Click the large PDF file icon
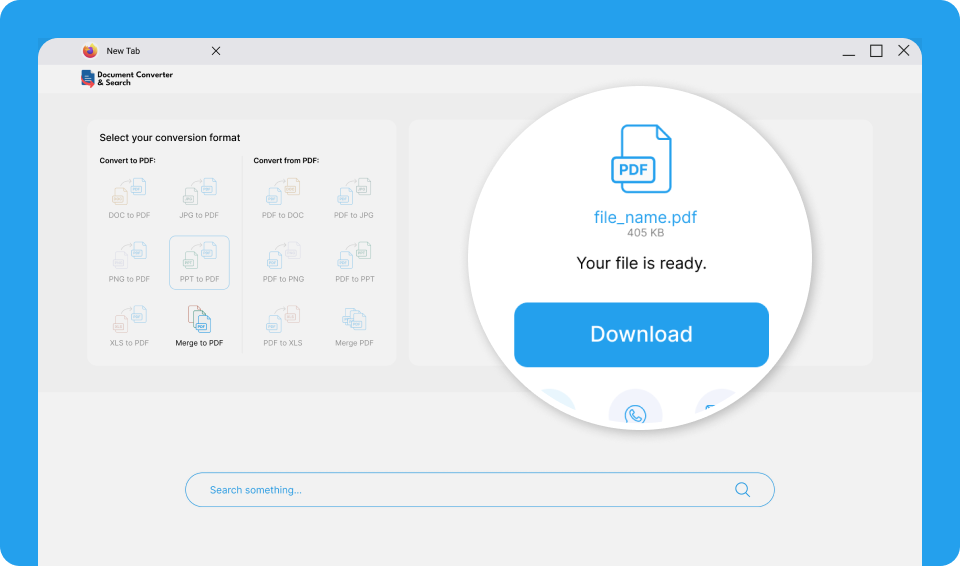Screen dimensions: 960x566 click(x=641, y=159)
